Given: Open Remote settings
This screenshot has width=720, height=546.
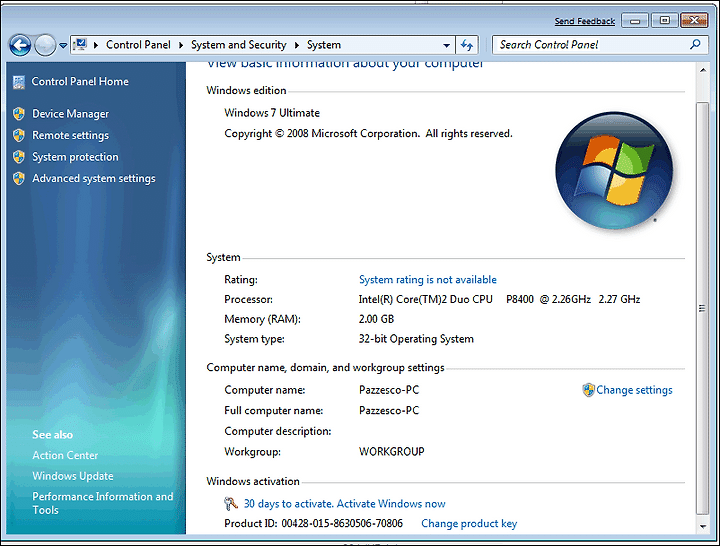Looking at the screenshot, I should point(70,135).
